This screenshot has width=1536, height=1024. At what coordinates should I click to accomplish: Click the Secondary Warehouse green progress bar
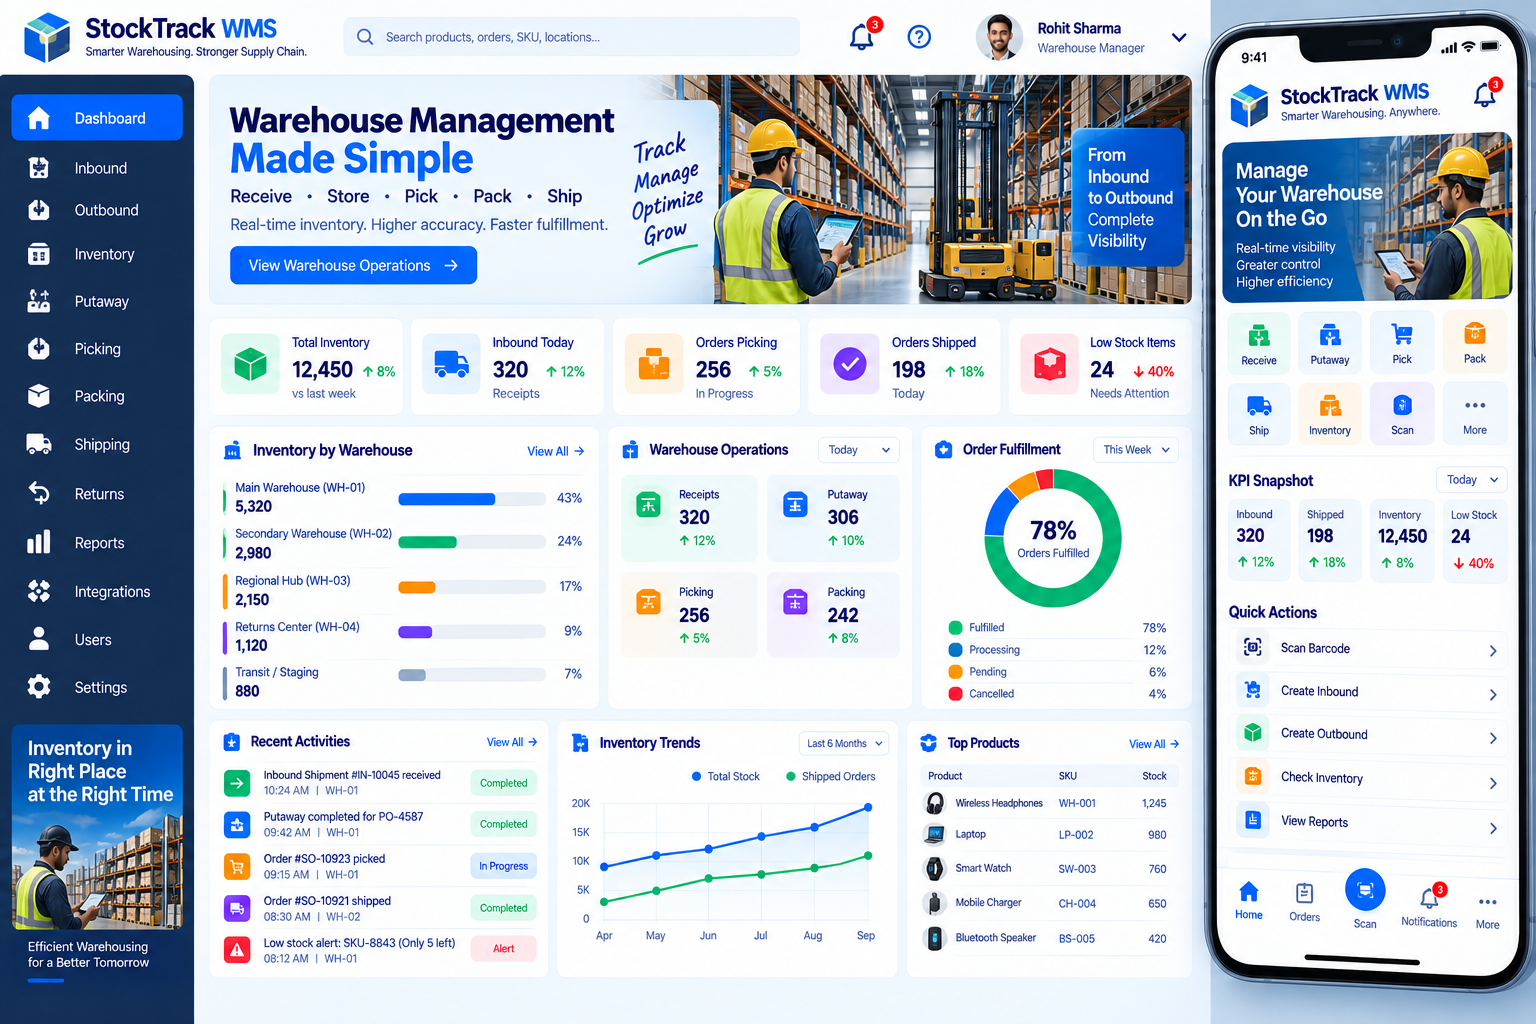pos(427,542)
